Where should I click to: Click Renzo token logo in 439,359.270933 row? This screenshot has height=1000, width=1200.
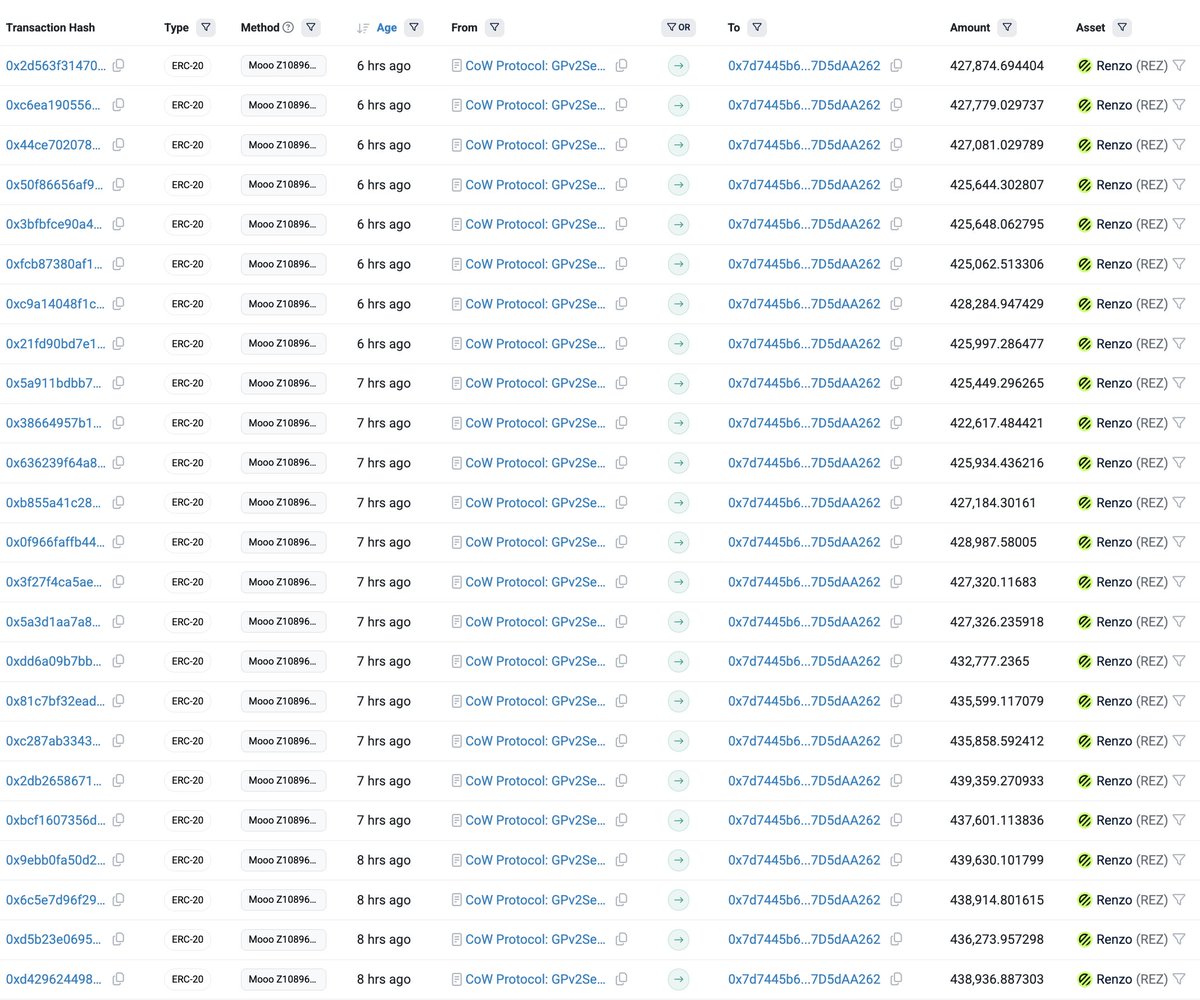[x=1084, y=781]
